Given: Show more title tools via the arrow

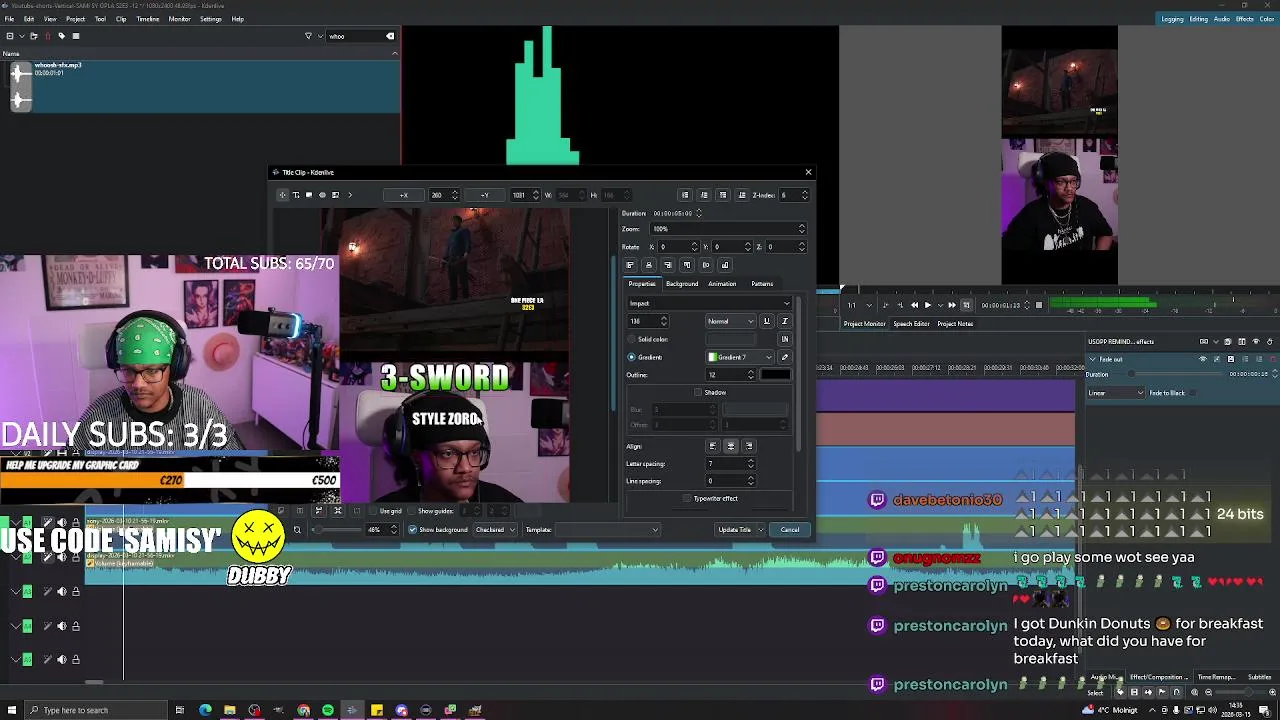Looking at the screenshot, I should coord(350,195).
